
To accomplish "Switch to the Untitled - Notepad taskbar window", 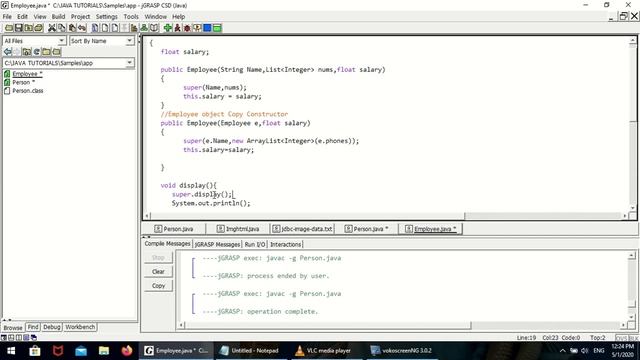I will point(250,351).
